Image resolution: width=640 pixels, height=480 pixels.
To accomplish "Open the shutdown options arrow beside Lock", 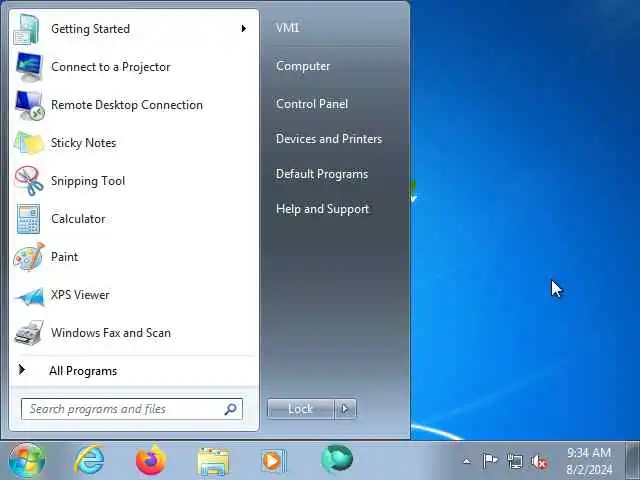I will (x=345, y=409).
